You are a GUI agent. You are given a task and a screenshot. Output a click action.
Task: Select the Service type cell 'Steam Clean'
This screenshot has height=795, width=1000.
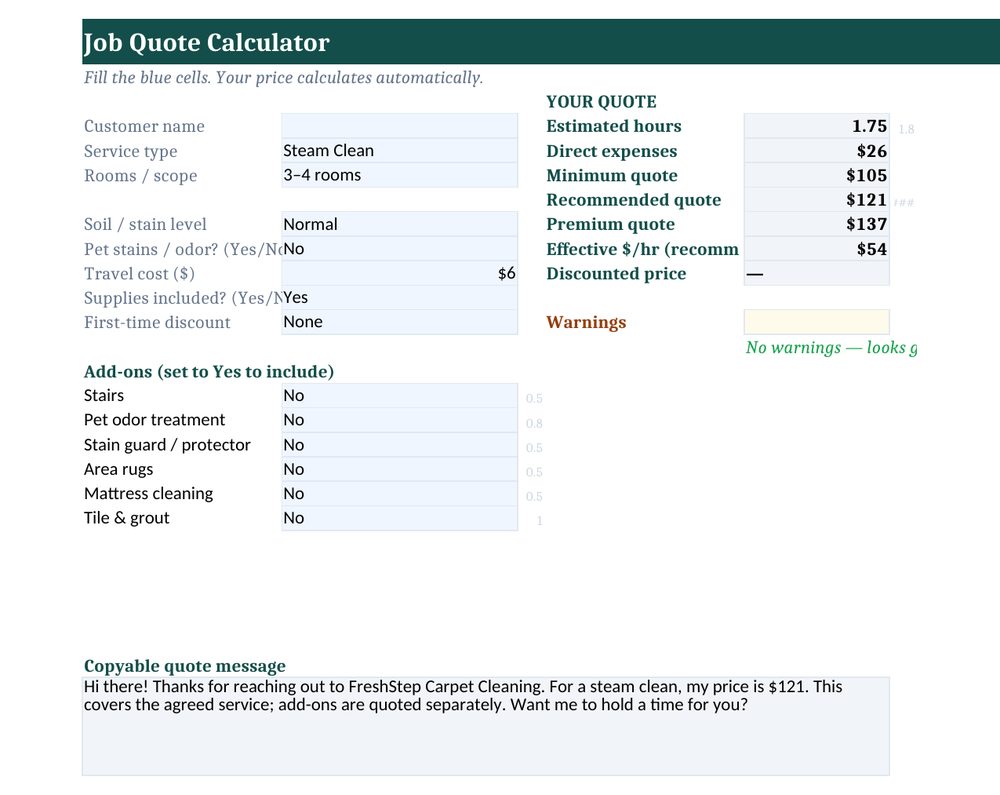399,150
